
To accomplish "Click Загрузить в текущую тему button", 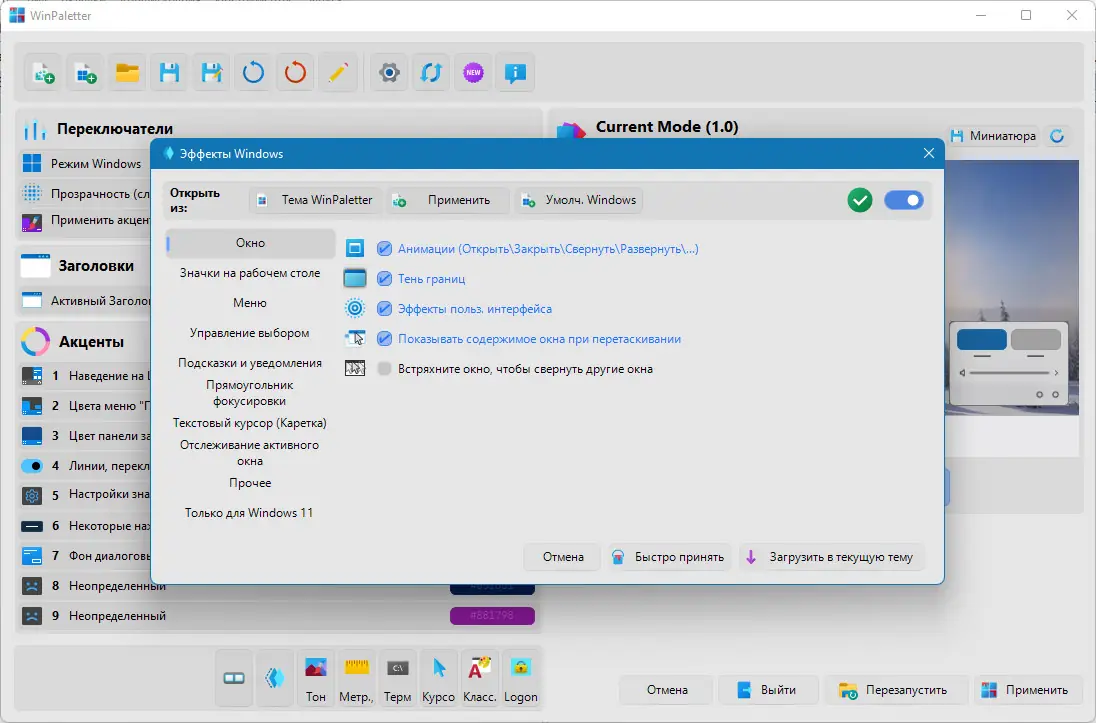I will click(x=831, y=557).
